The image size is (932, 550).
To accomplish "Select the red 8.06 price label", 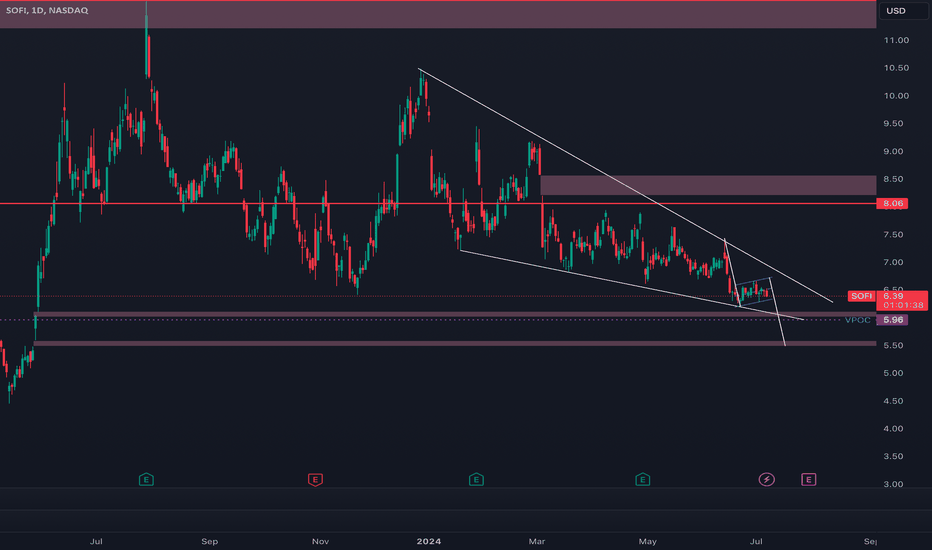I will 893,203.
